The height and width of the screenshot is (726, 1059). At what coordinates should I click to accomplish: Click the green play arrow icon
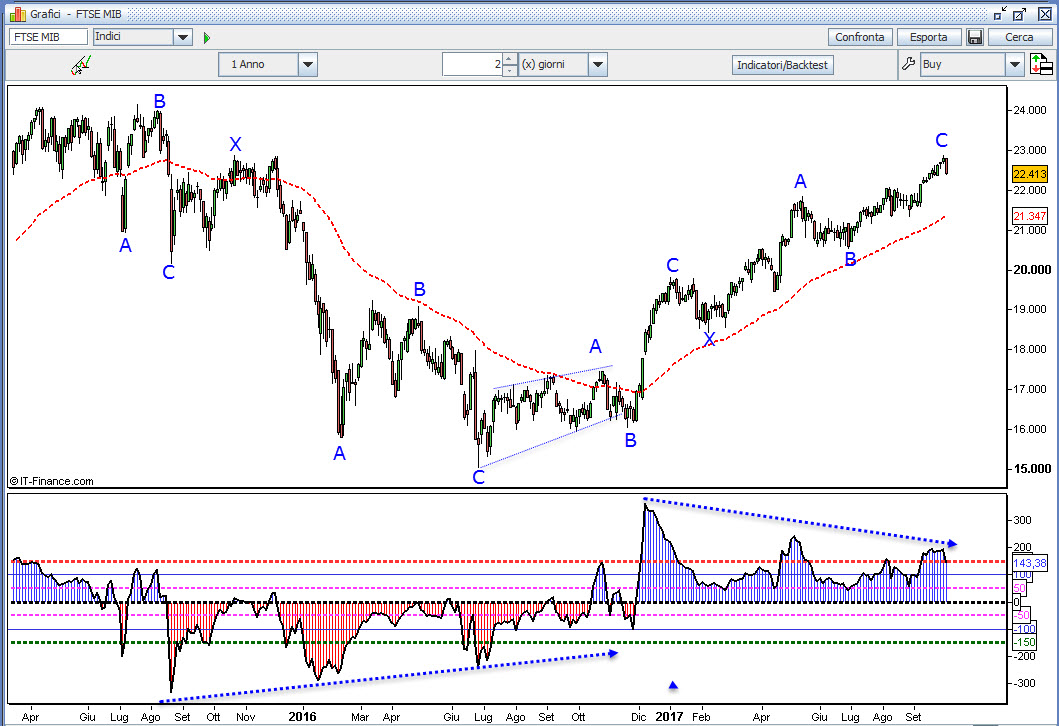(207, 38)
